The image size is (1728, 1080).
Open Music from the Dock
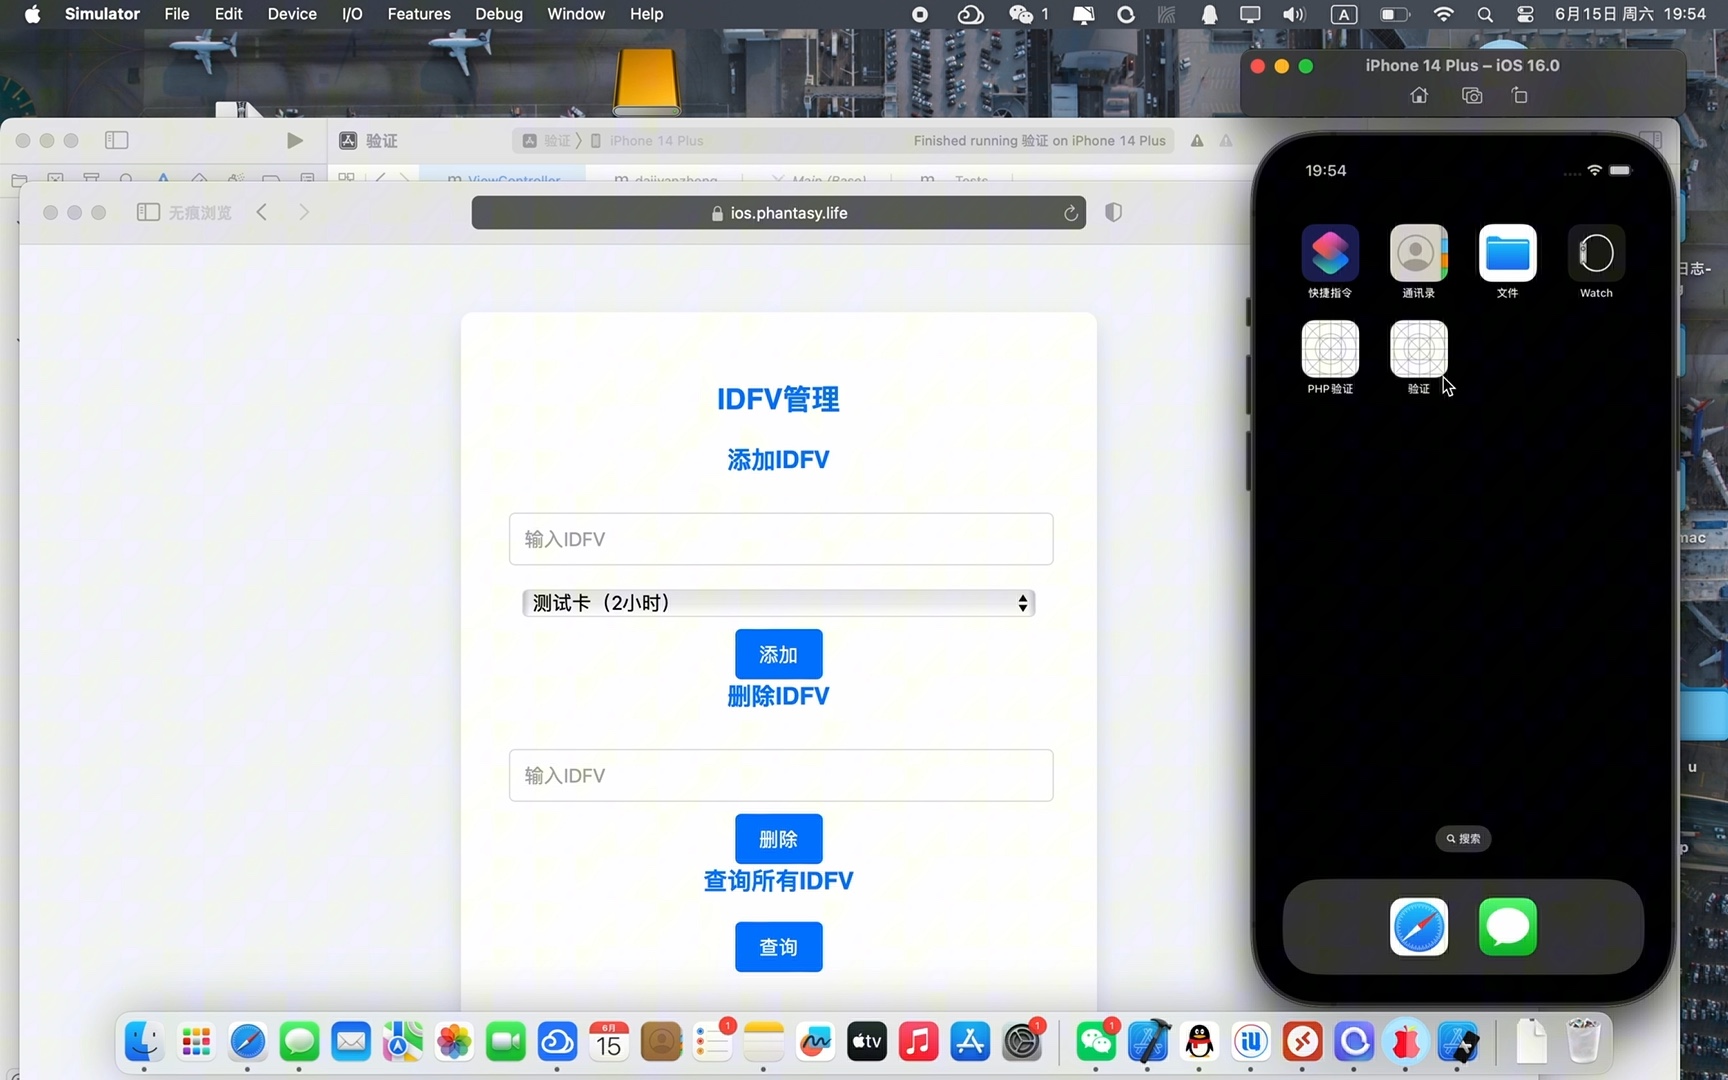919,1042
